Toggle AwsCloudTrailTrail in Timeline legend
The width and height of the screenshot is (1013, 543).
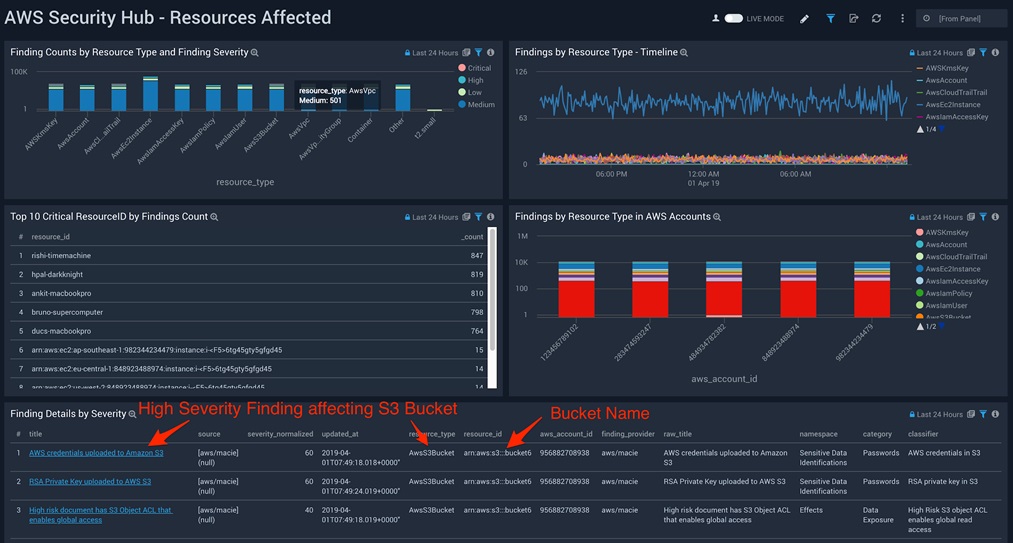point(952,92)
